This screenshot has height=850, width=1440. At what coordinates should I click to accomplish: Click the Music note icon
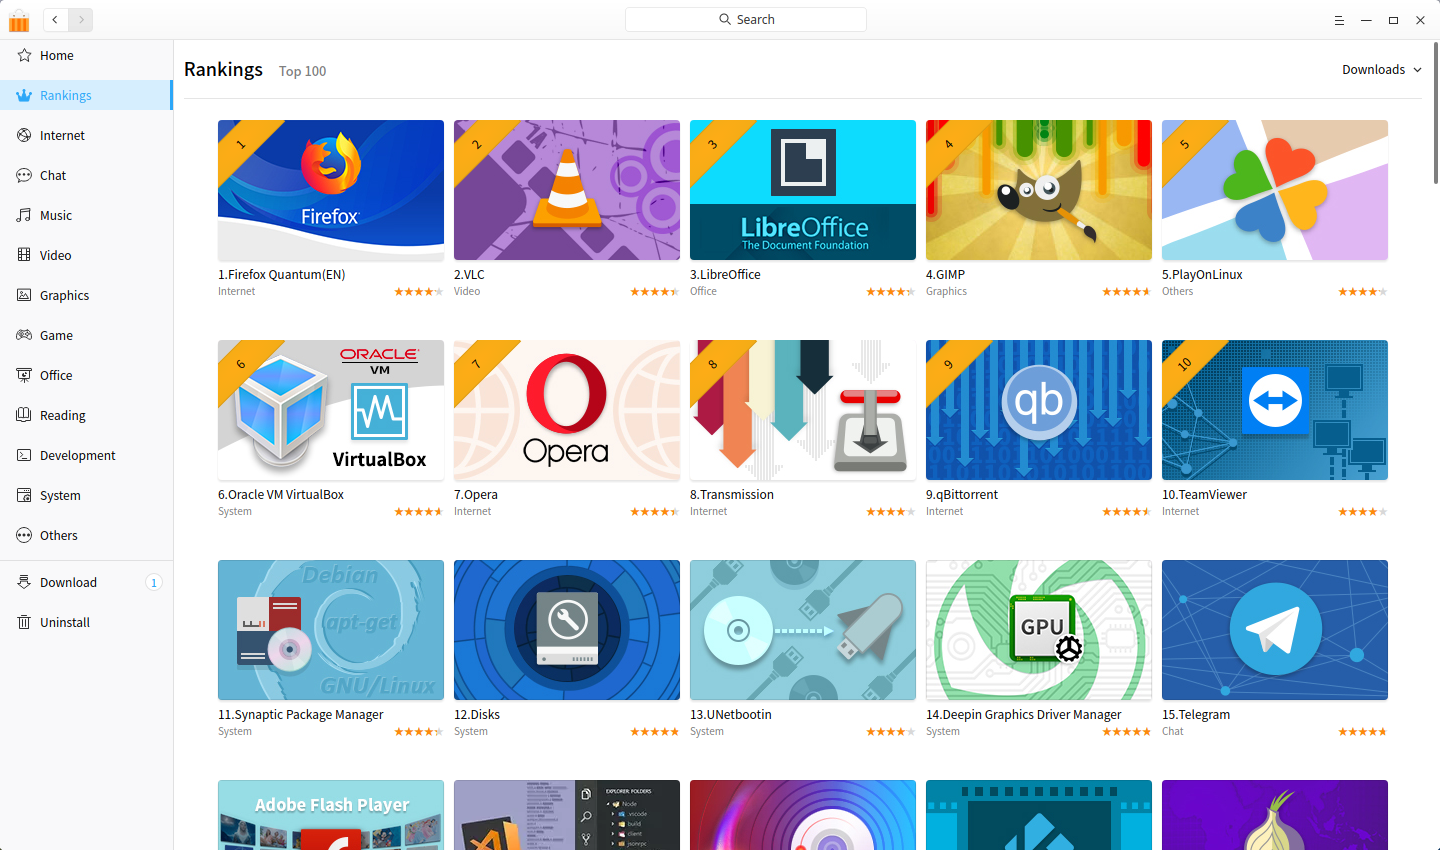point(24,215)
